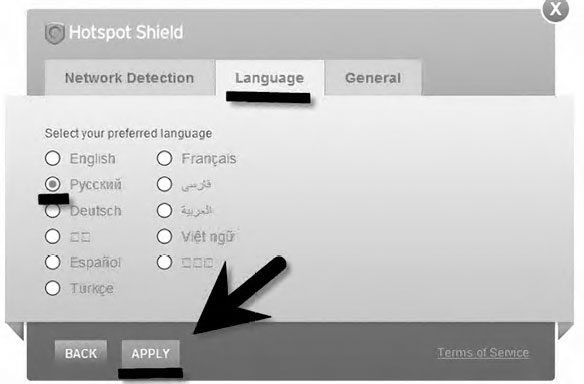Viewport: 584px width, 384px height.
Task: Click the Hotspot Shield title text
Action: tap(126, 33)
